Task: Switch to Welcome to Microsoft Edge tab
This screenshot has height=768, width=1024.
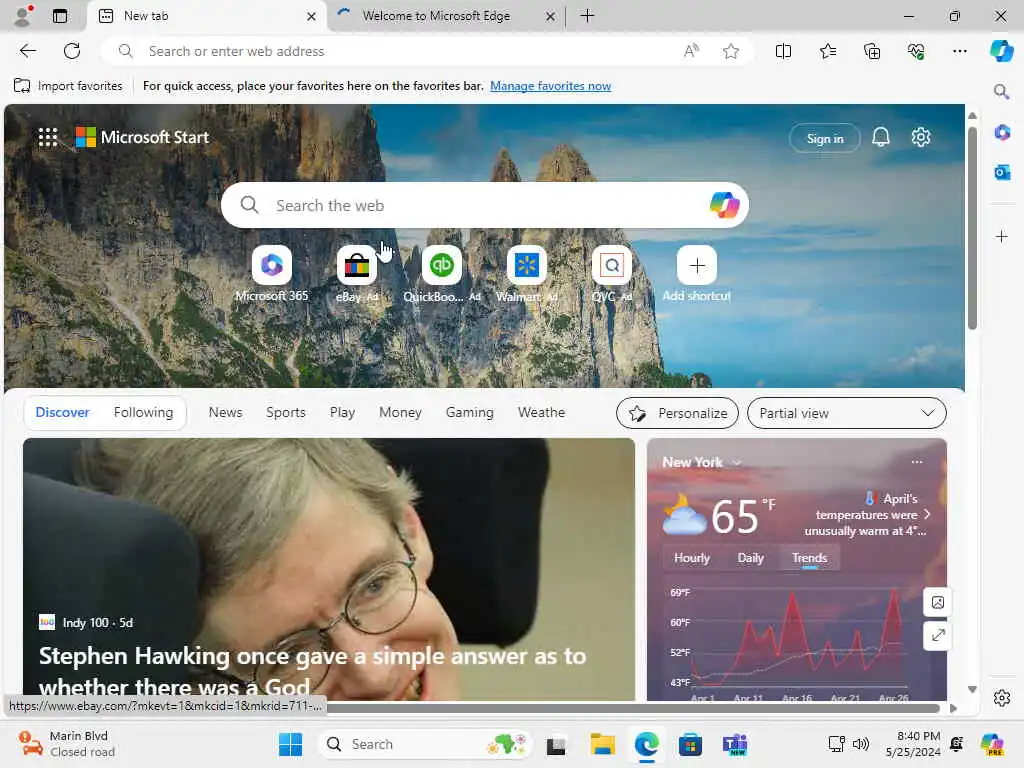Action: (446, 16)
